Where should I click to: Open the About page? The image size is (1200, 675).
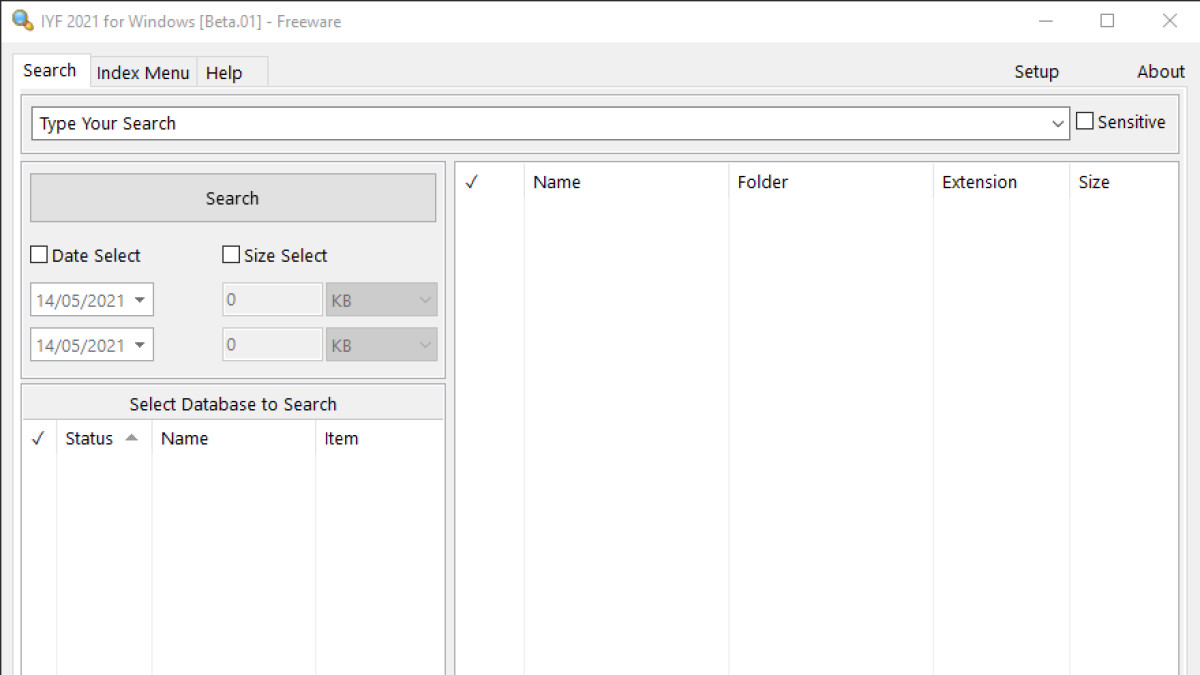1160,72
